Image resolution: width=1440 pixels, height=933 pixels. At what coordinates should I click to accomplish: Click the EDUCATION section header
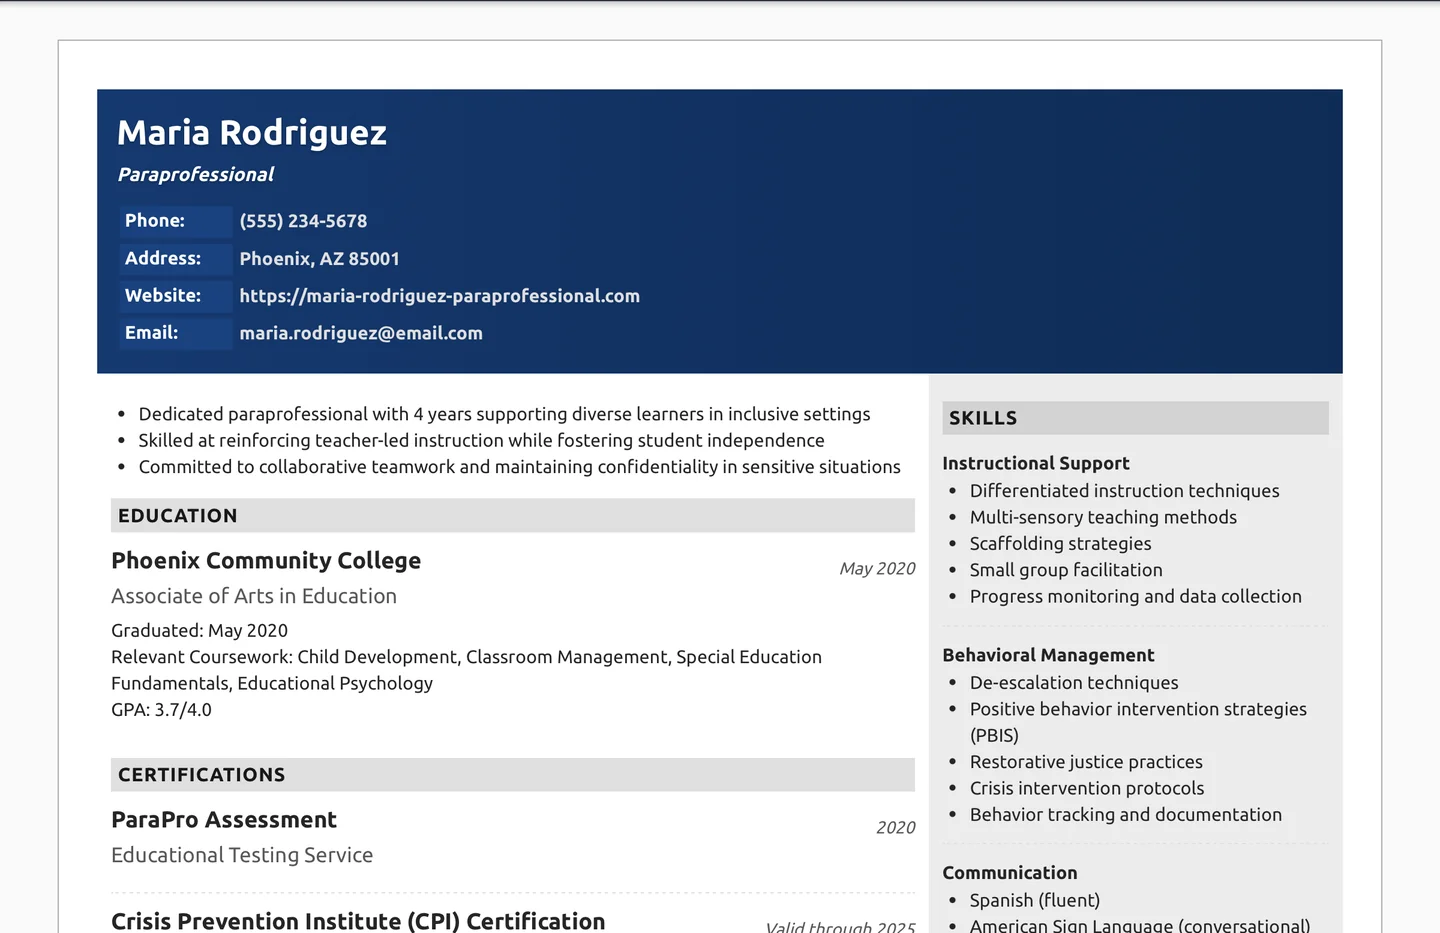513,516
